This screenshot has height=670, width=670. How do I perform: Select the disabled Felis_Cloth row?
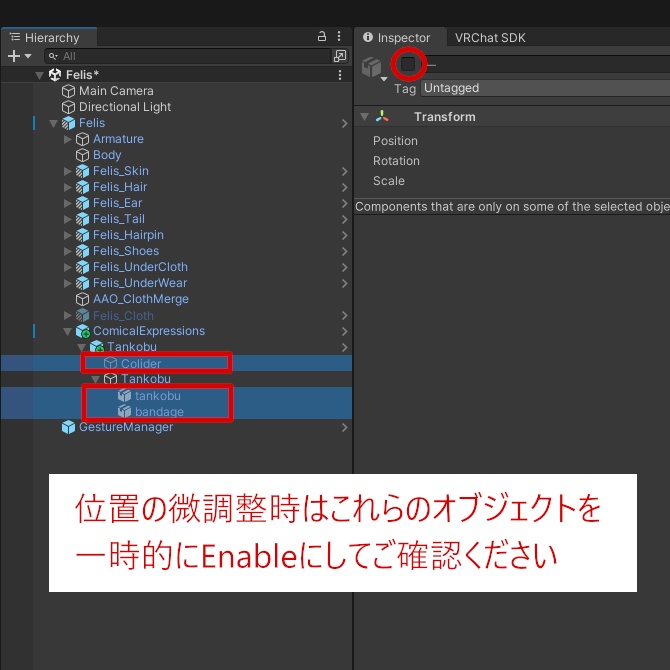(176, 315)
